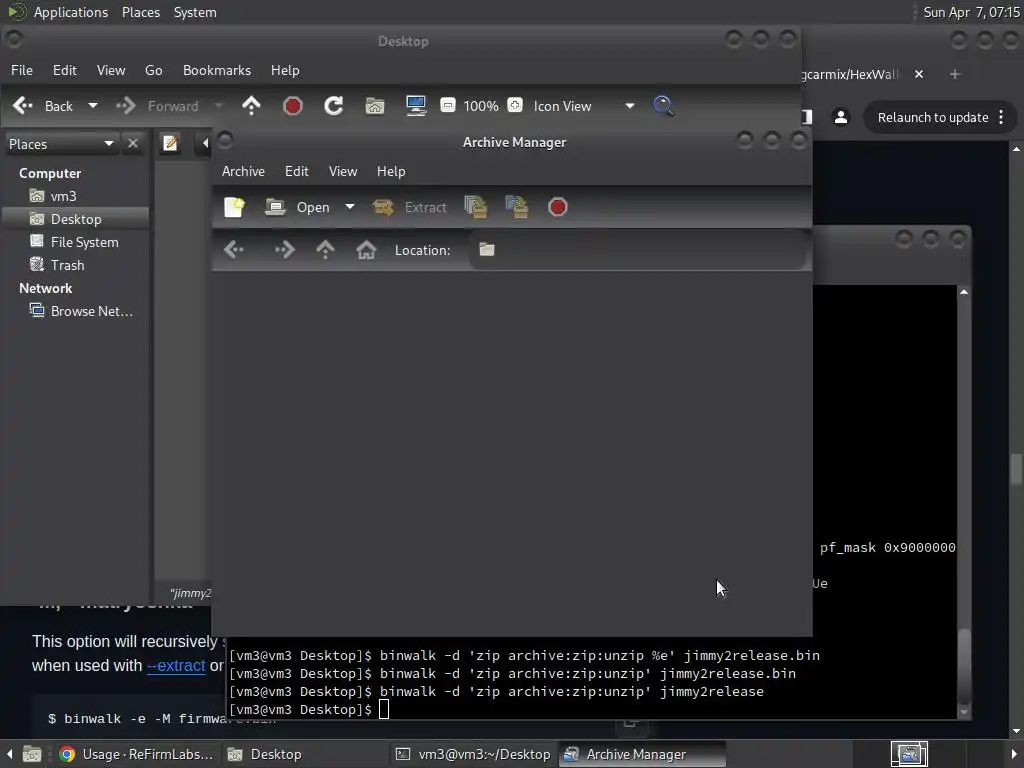Close the gcarmix/HexWalk browser tab
This screenshot has width=1024, height=768.
(919, 74)
